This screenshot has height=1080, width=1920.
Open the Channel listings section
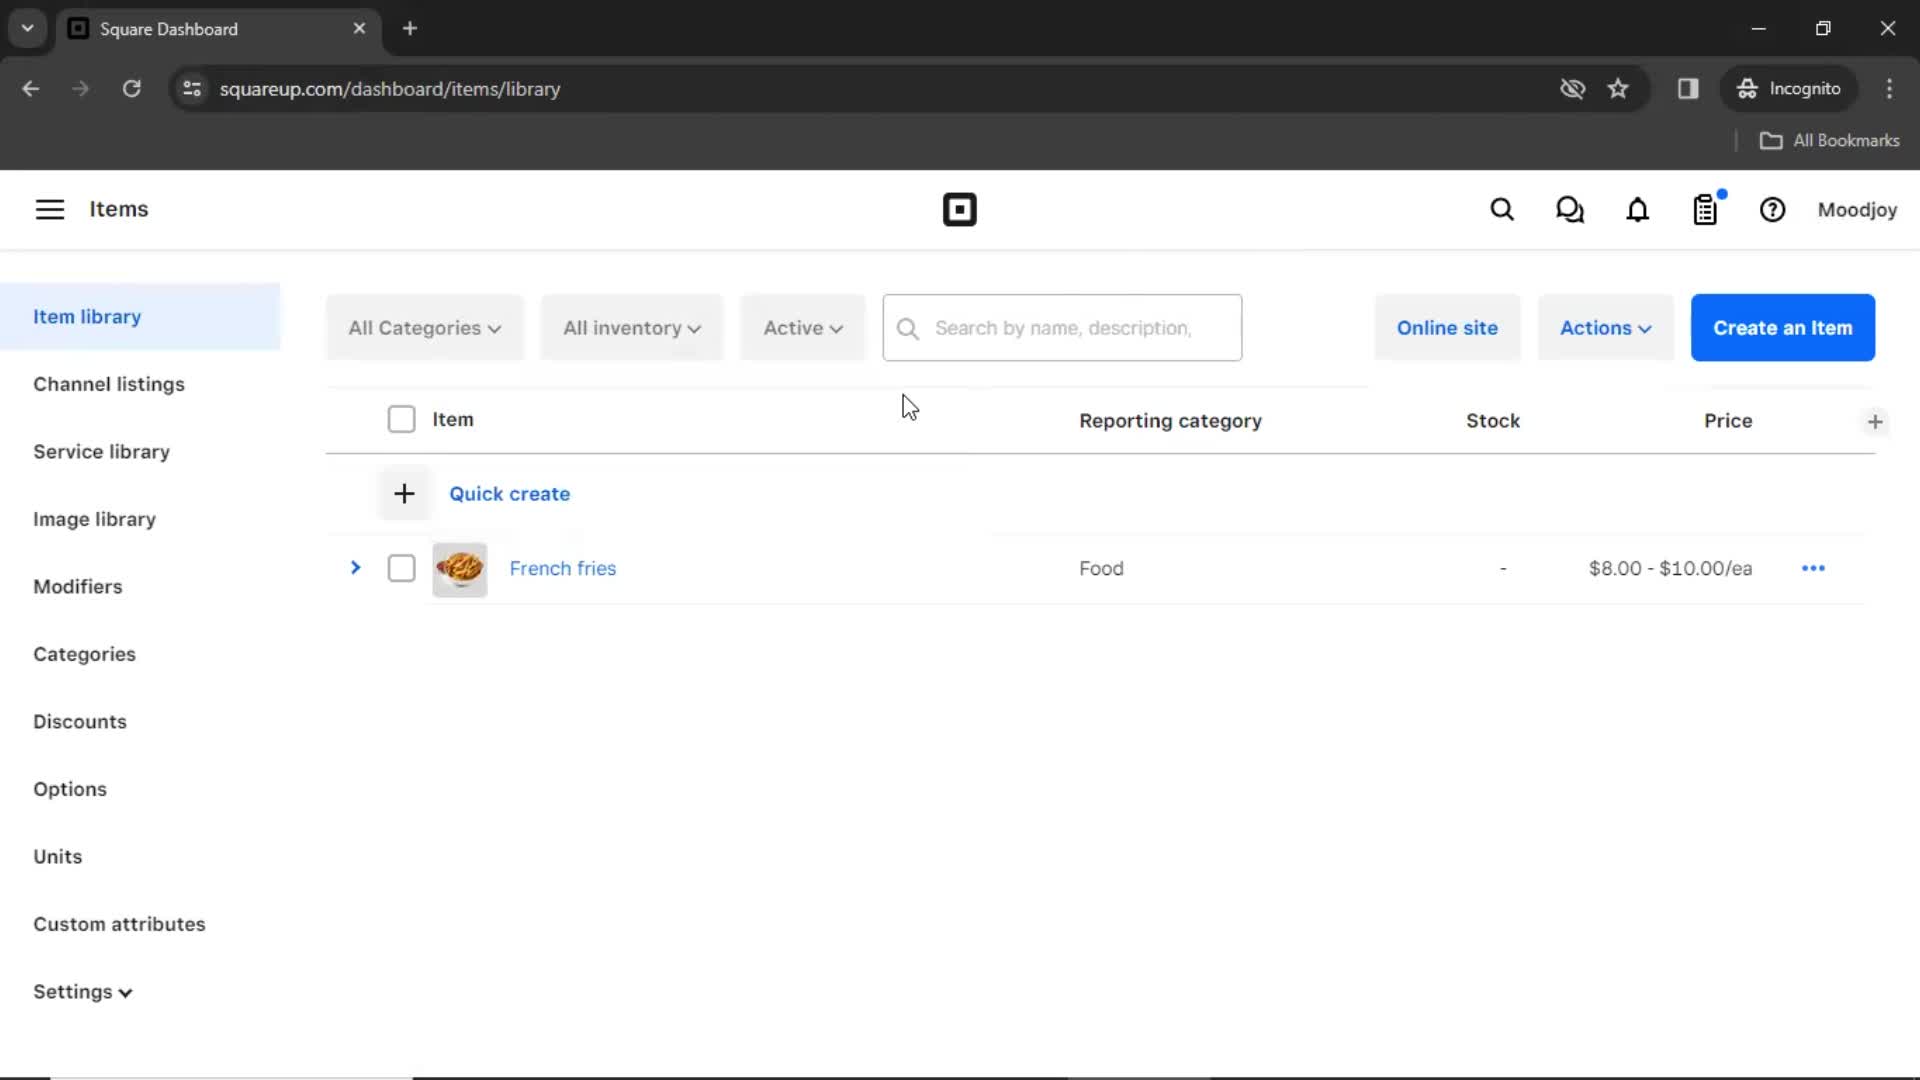pos(108,384)
